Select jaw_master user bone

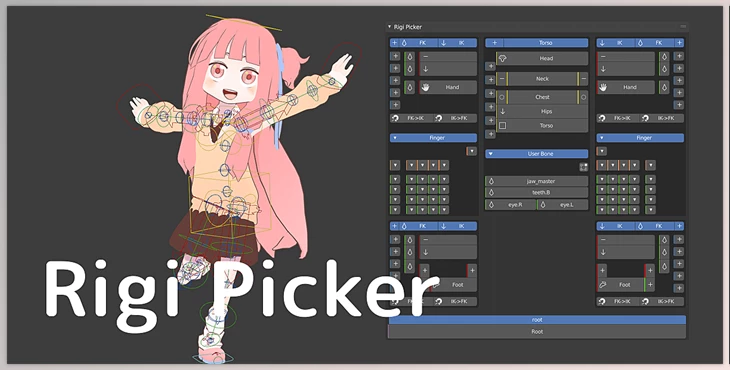[536, 181]
